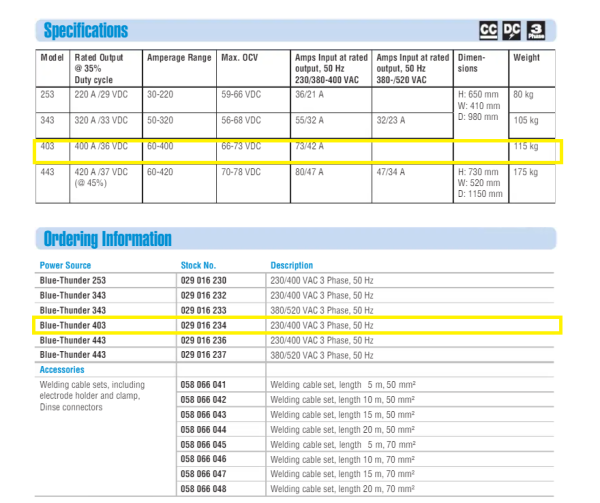Click the Rated Output @ 35% header
The height and width of the screenshot is (503, 600).
pyautogui.click(x=99, y=68)
